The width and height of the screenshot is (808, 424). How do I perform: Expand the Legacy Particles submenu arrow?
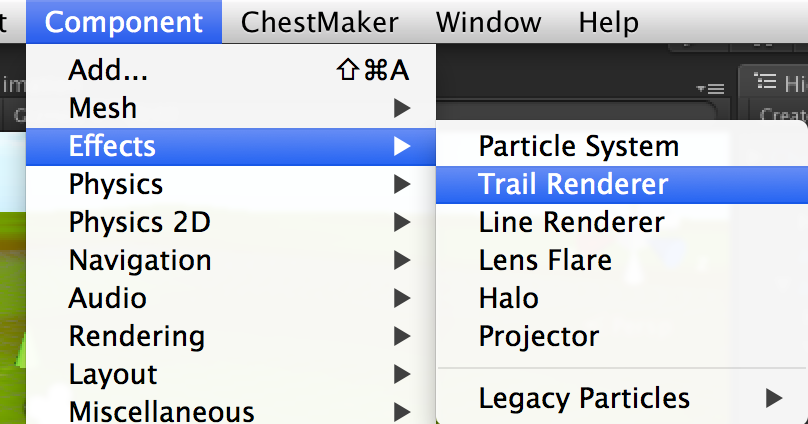774,398
